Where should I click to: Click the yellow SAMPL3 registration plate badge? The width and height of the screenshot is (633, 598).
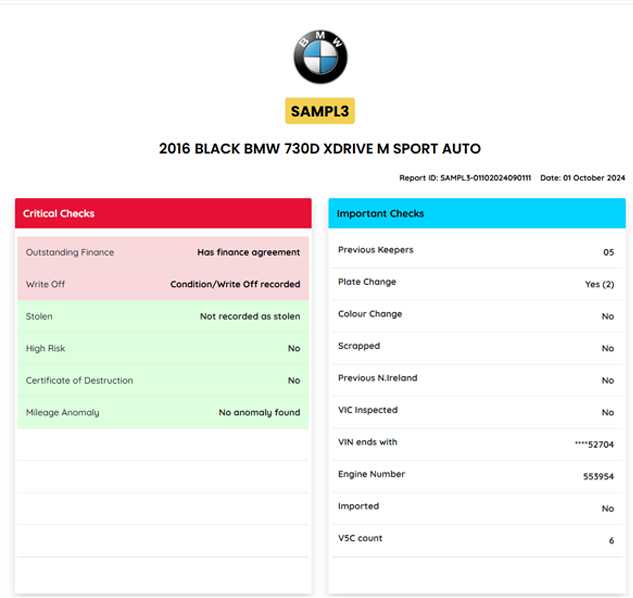tap(320, 110)
